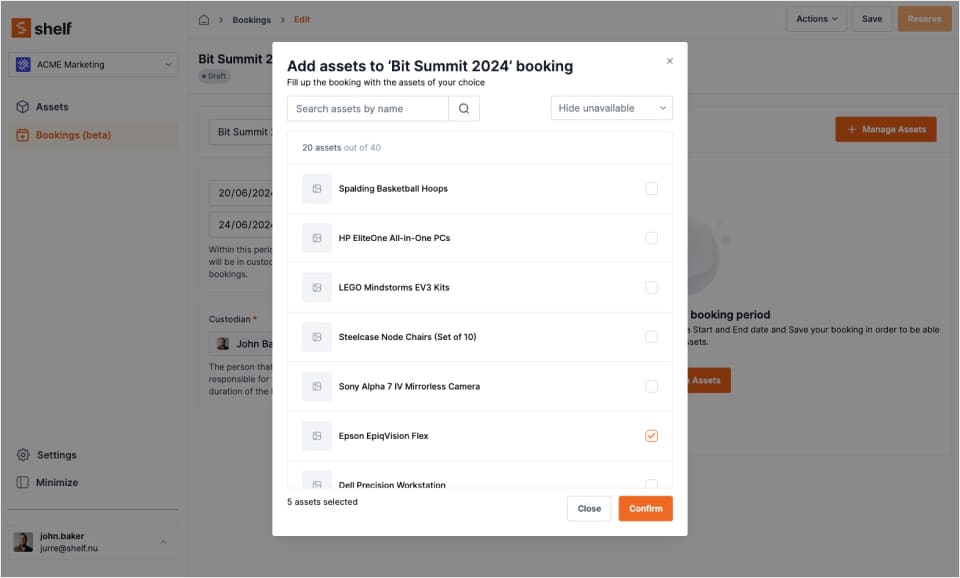Screen dimensions: 960x578
Task: Click the Edit breadcrumb
Action: click(x=302, y=20)
